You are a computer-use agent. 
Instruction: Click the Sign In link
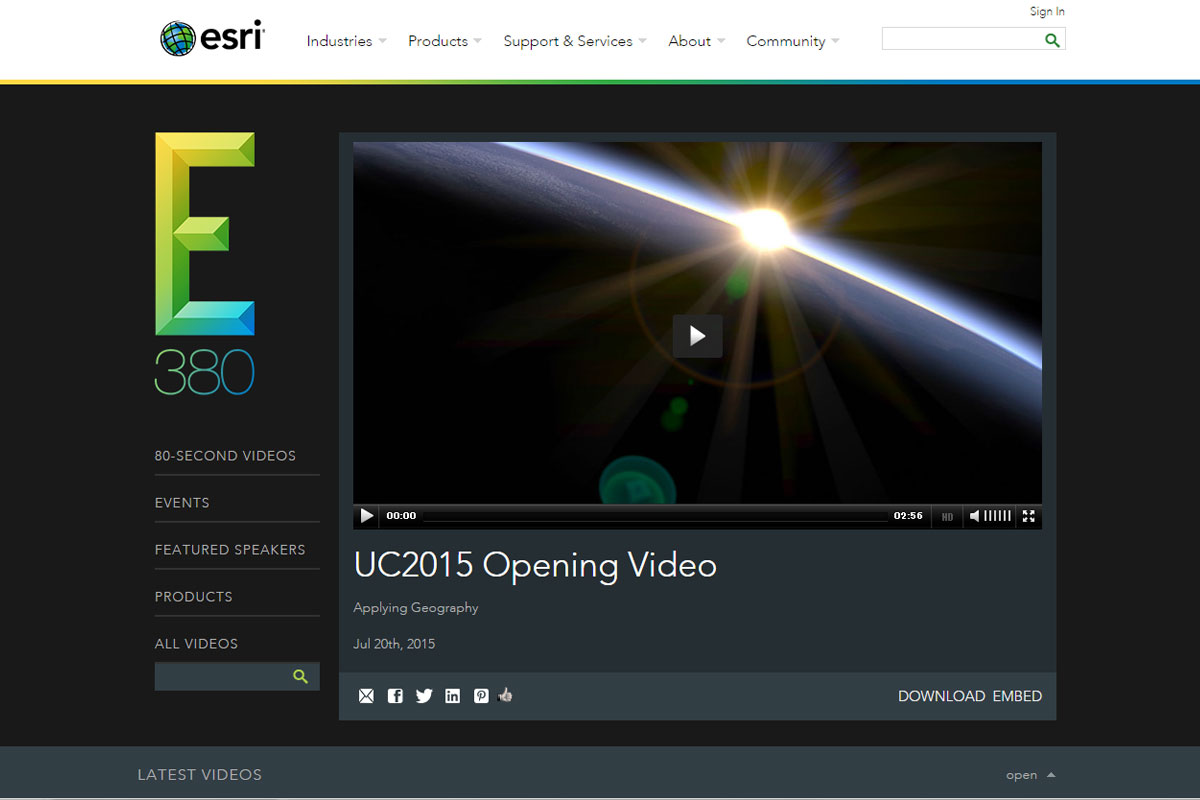[1047, 12]
